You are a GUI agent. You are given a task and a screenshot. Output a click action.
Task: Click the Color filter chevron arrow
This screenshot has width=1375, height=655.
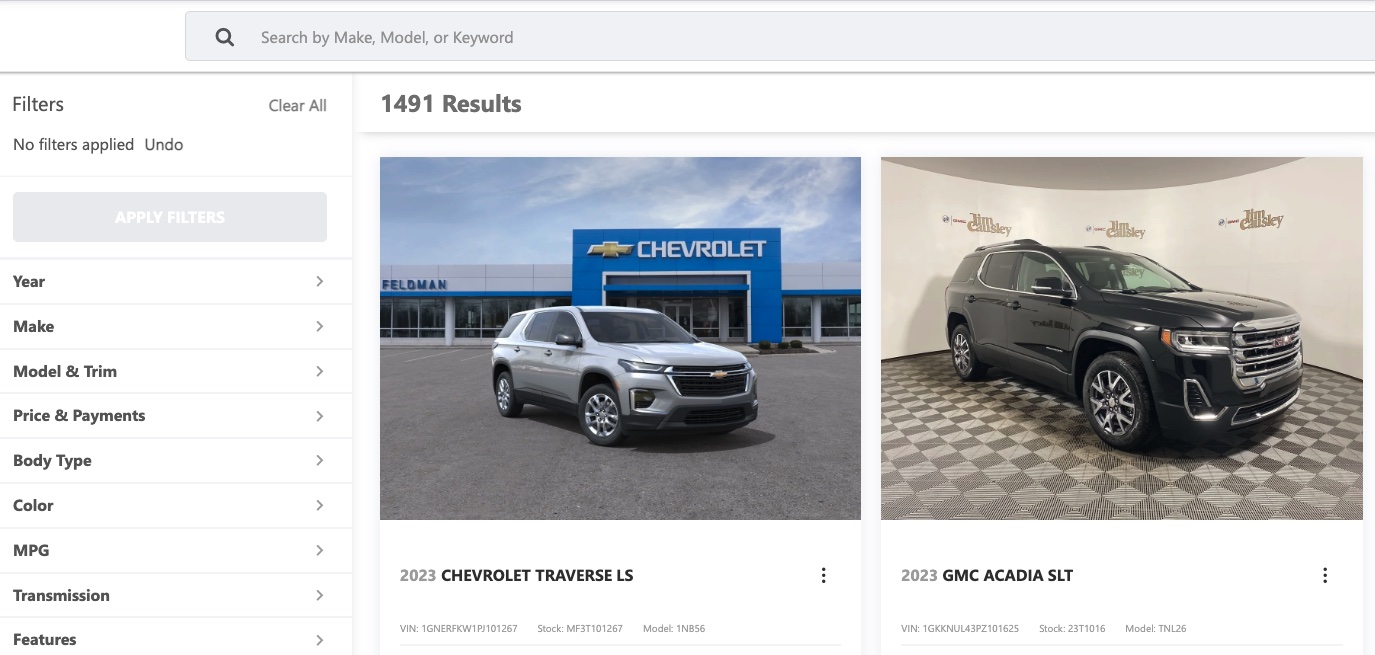(x=320, y=505)
